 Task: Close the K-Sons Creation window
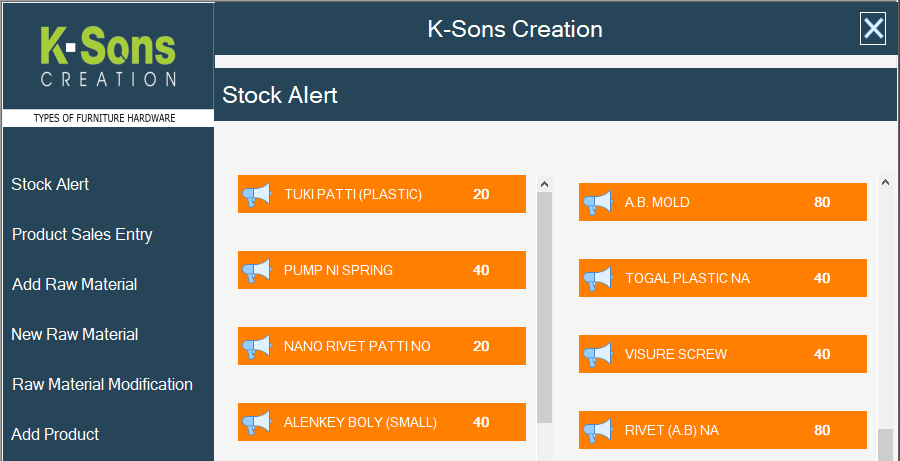(x=874, y=28)
